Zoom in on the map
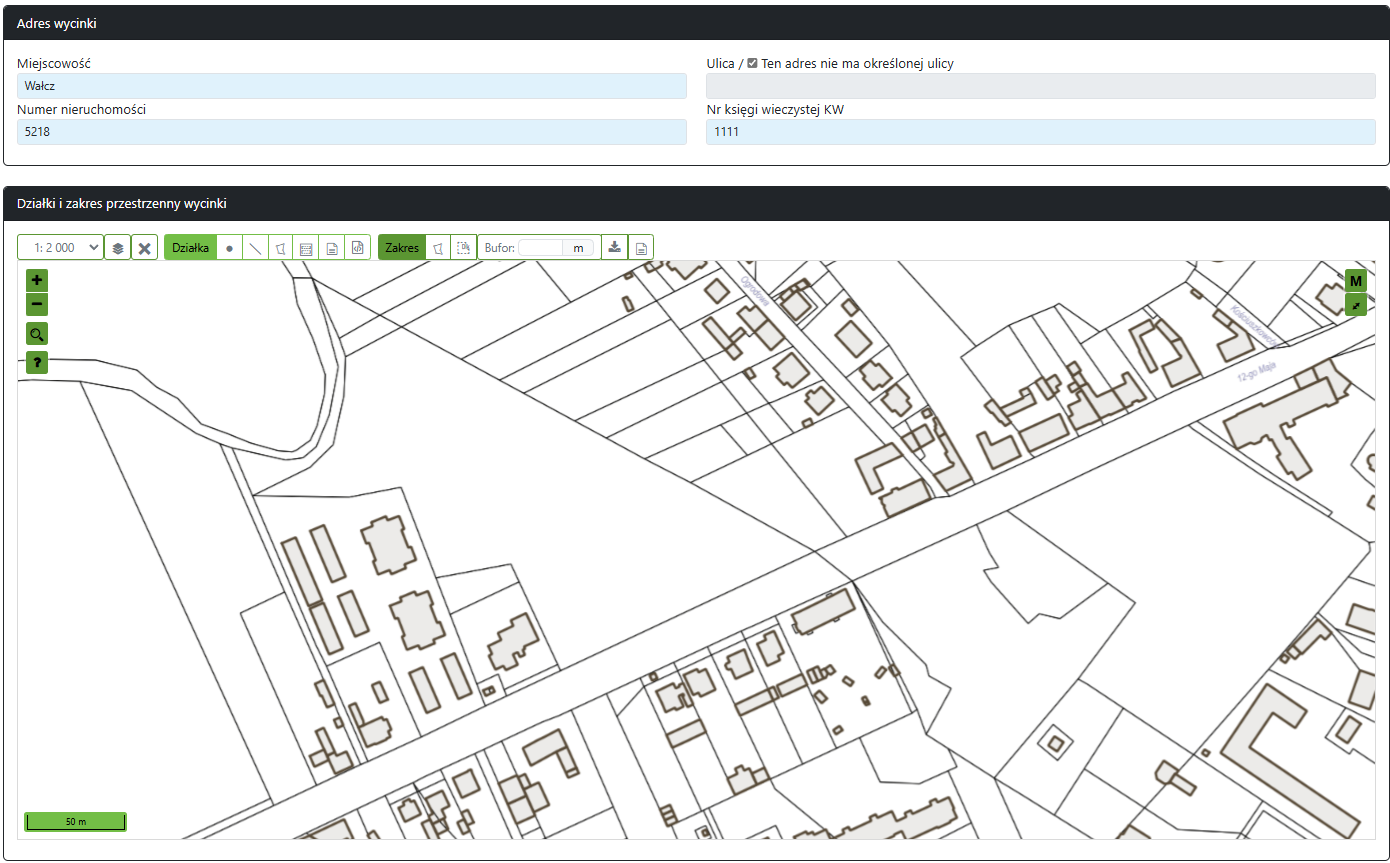Viewport: 1390px width, 863px height. [x=37, y=280]
